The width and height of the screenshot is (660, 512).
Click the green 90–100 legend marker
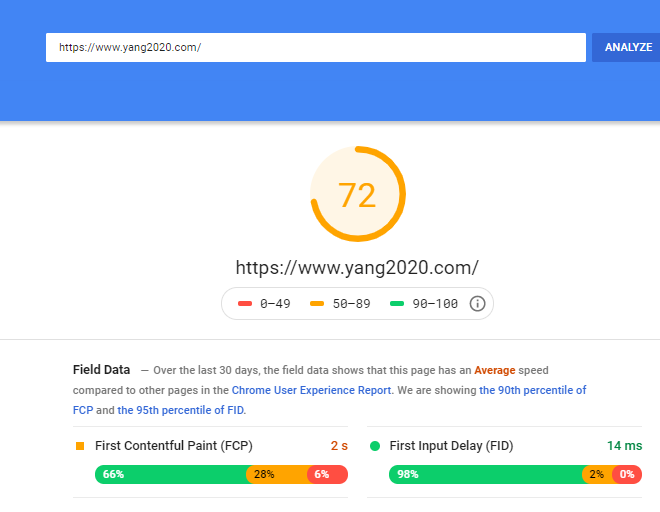[x=397, y=304]
